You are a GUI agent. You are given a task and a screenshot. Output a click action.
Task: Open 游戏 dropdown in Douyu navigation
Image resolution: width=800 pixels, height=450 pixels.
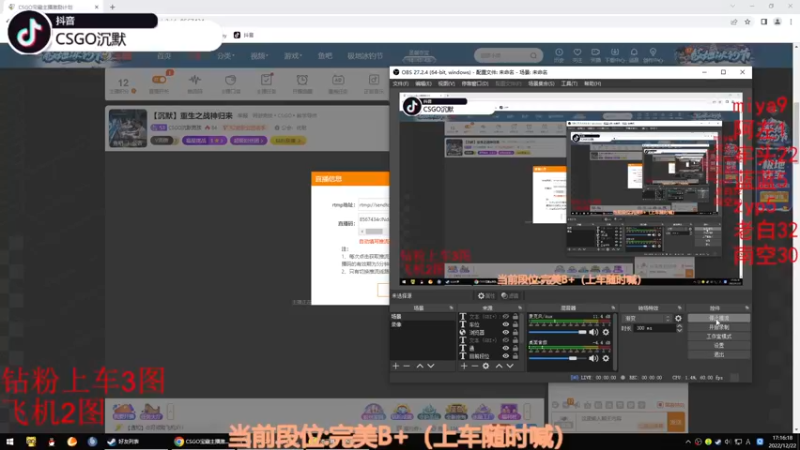(293, 56)
